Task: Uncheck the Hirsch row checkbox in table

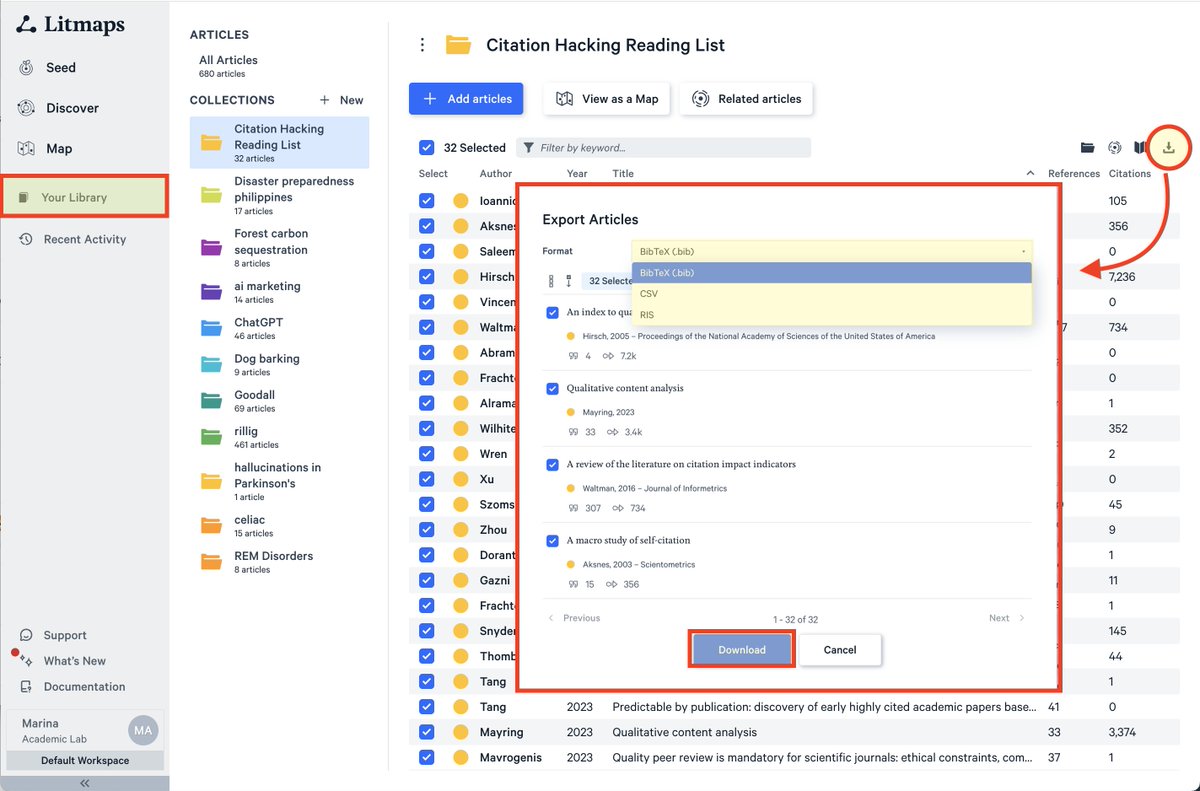Action: tap(427, 277)
